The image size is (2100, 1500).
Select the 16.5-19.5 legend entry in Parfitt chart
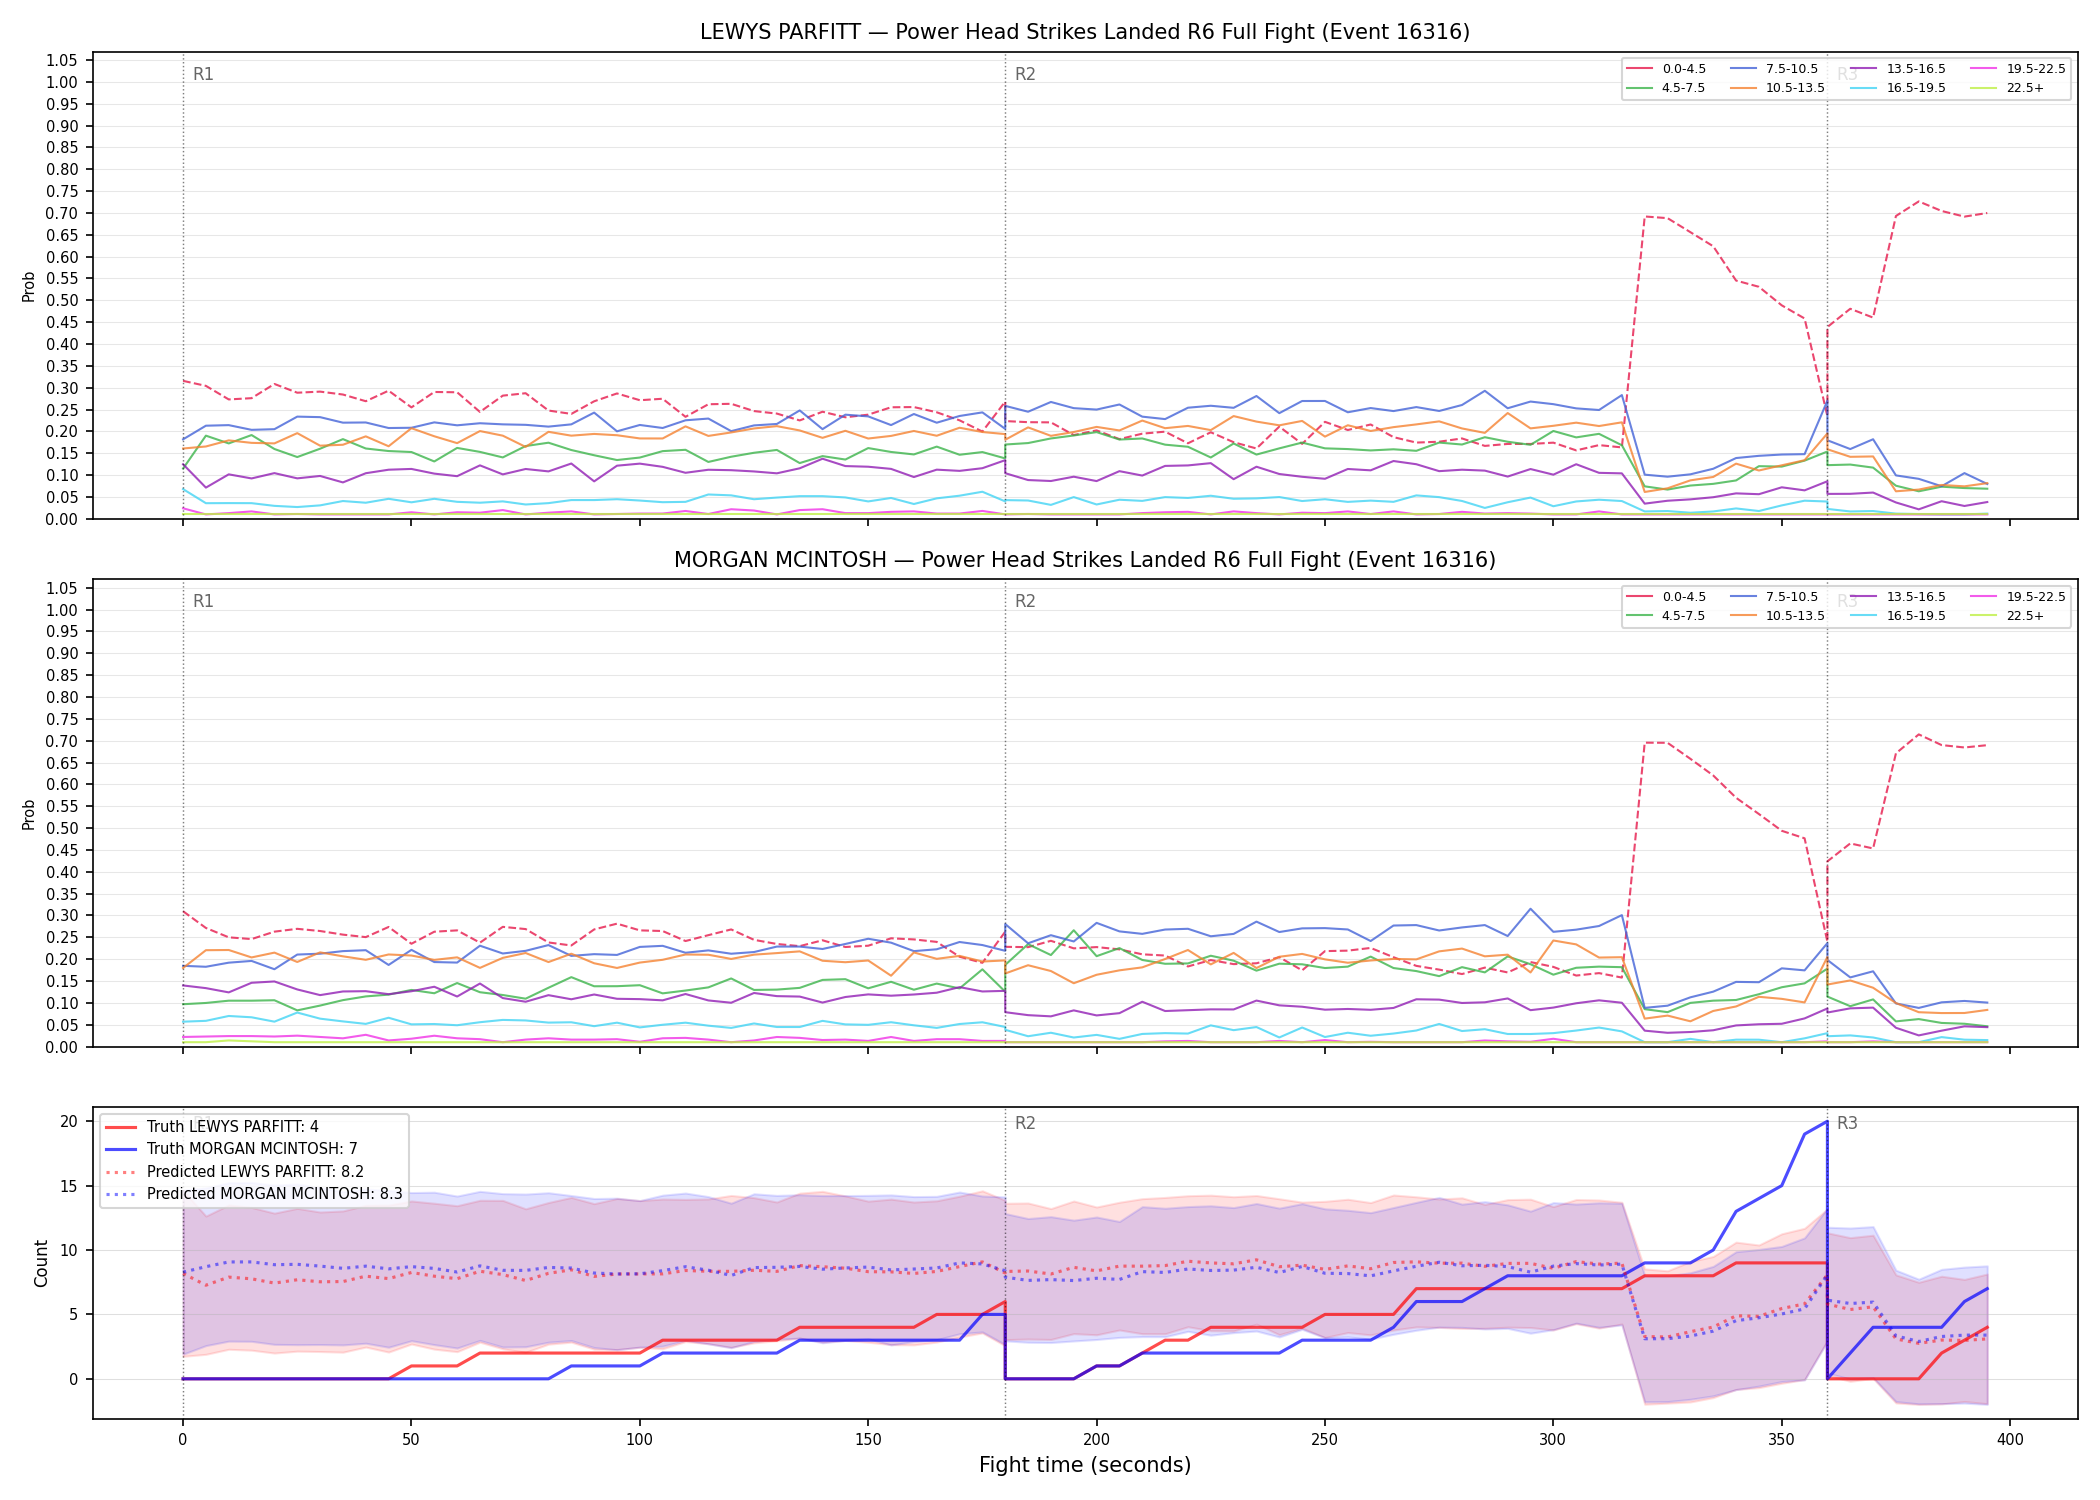(x=1899, y=88)
